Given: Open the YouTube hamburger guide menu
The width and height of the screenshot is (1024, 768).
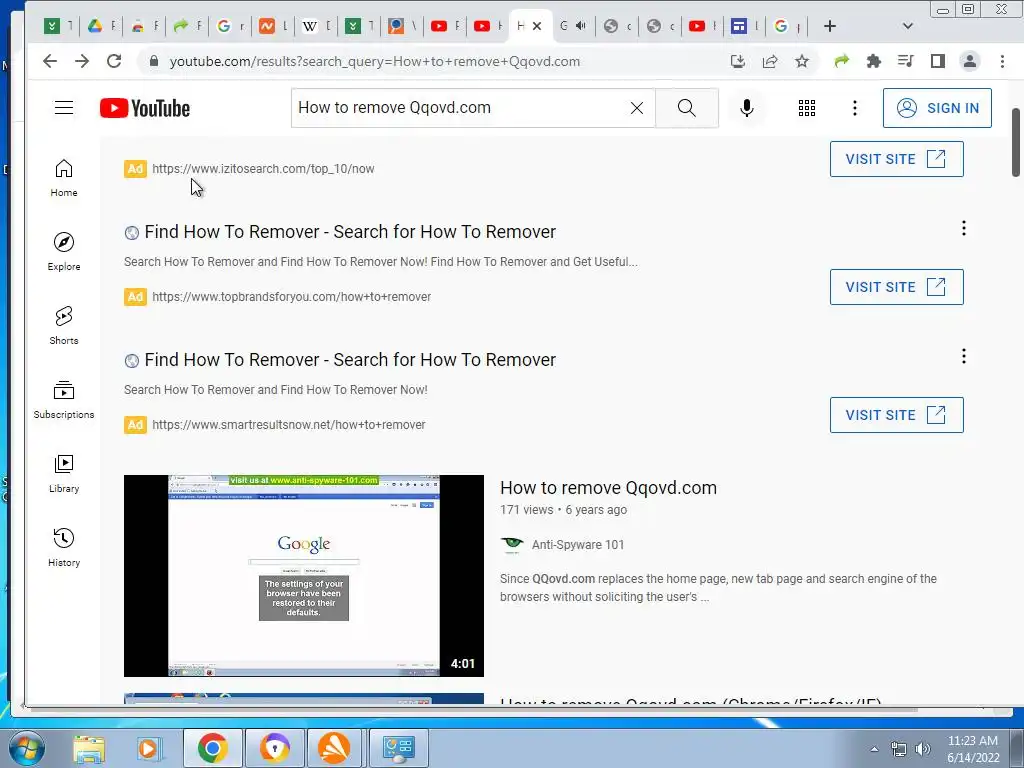Looking at the screenshot, I should [x=63, y=108].
